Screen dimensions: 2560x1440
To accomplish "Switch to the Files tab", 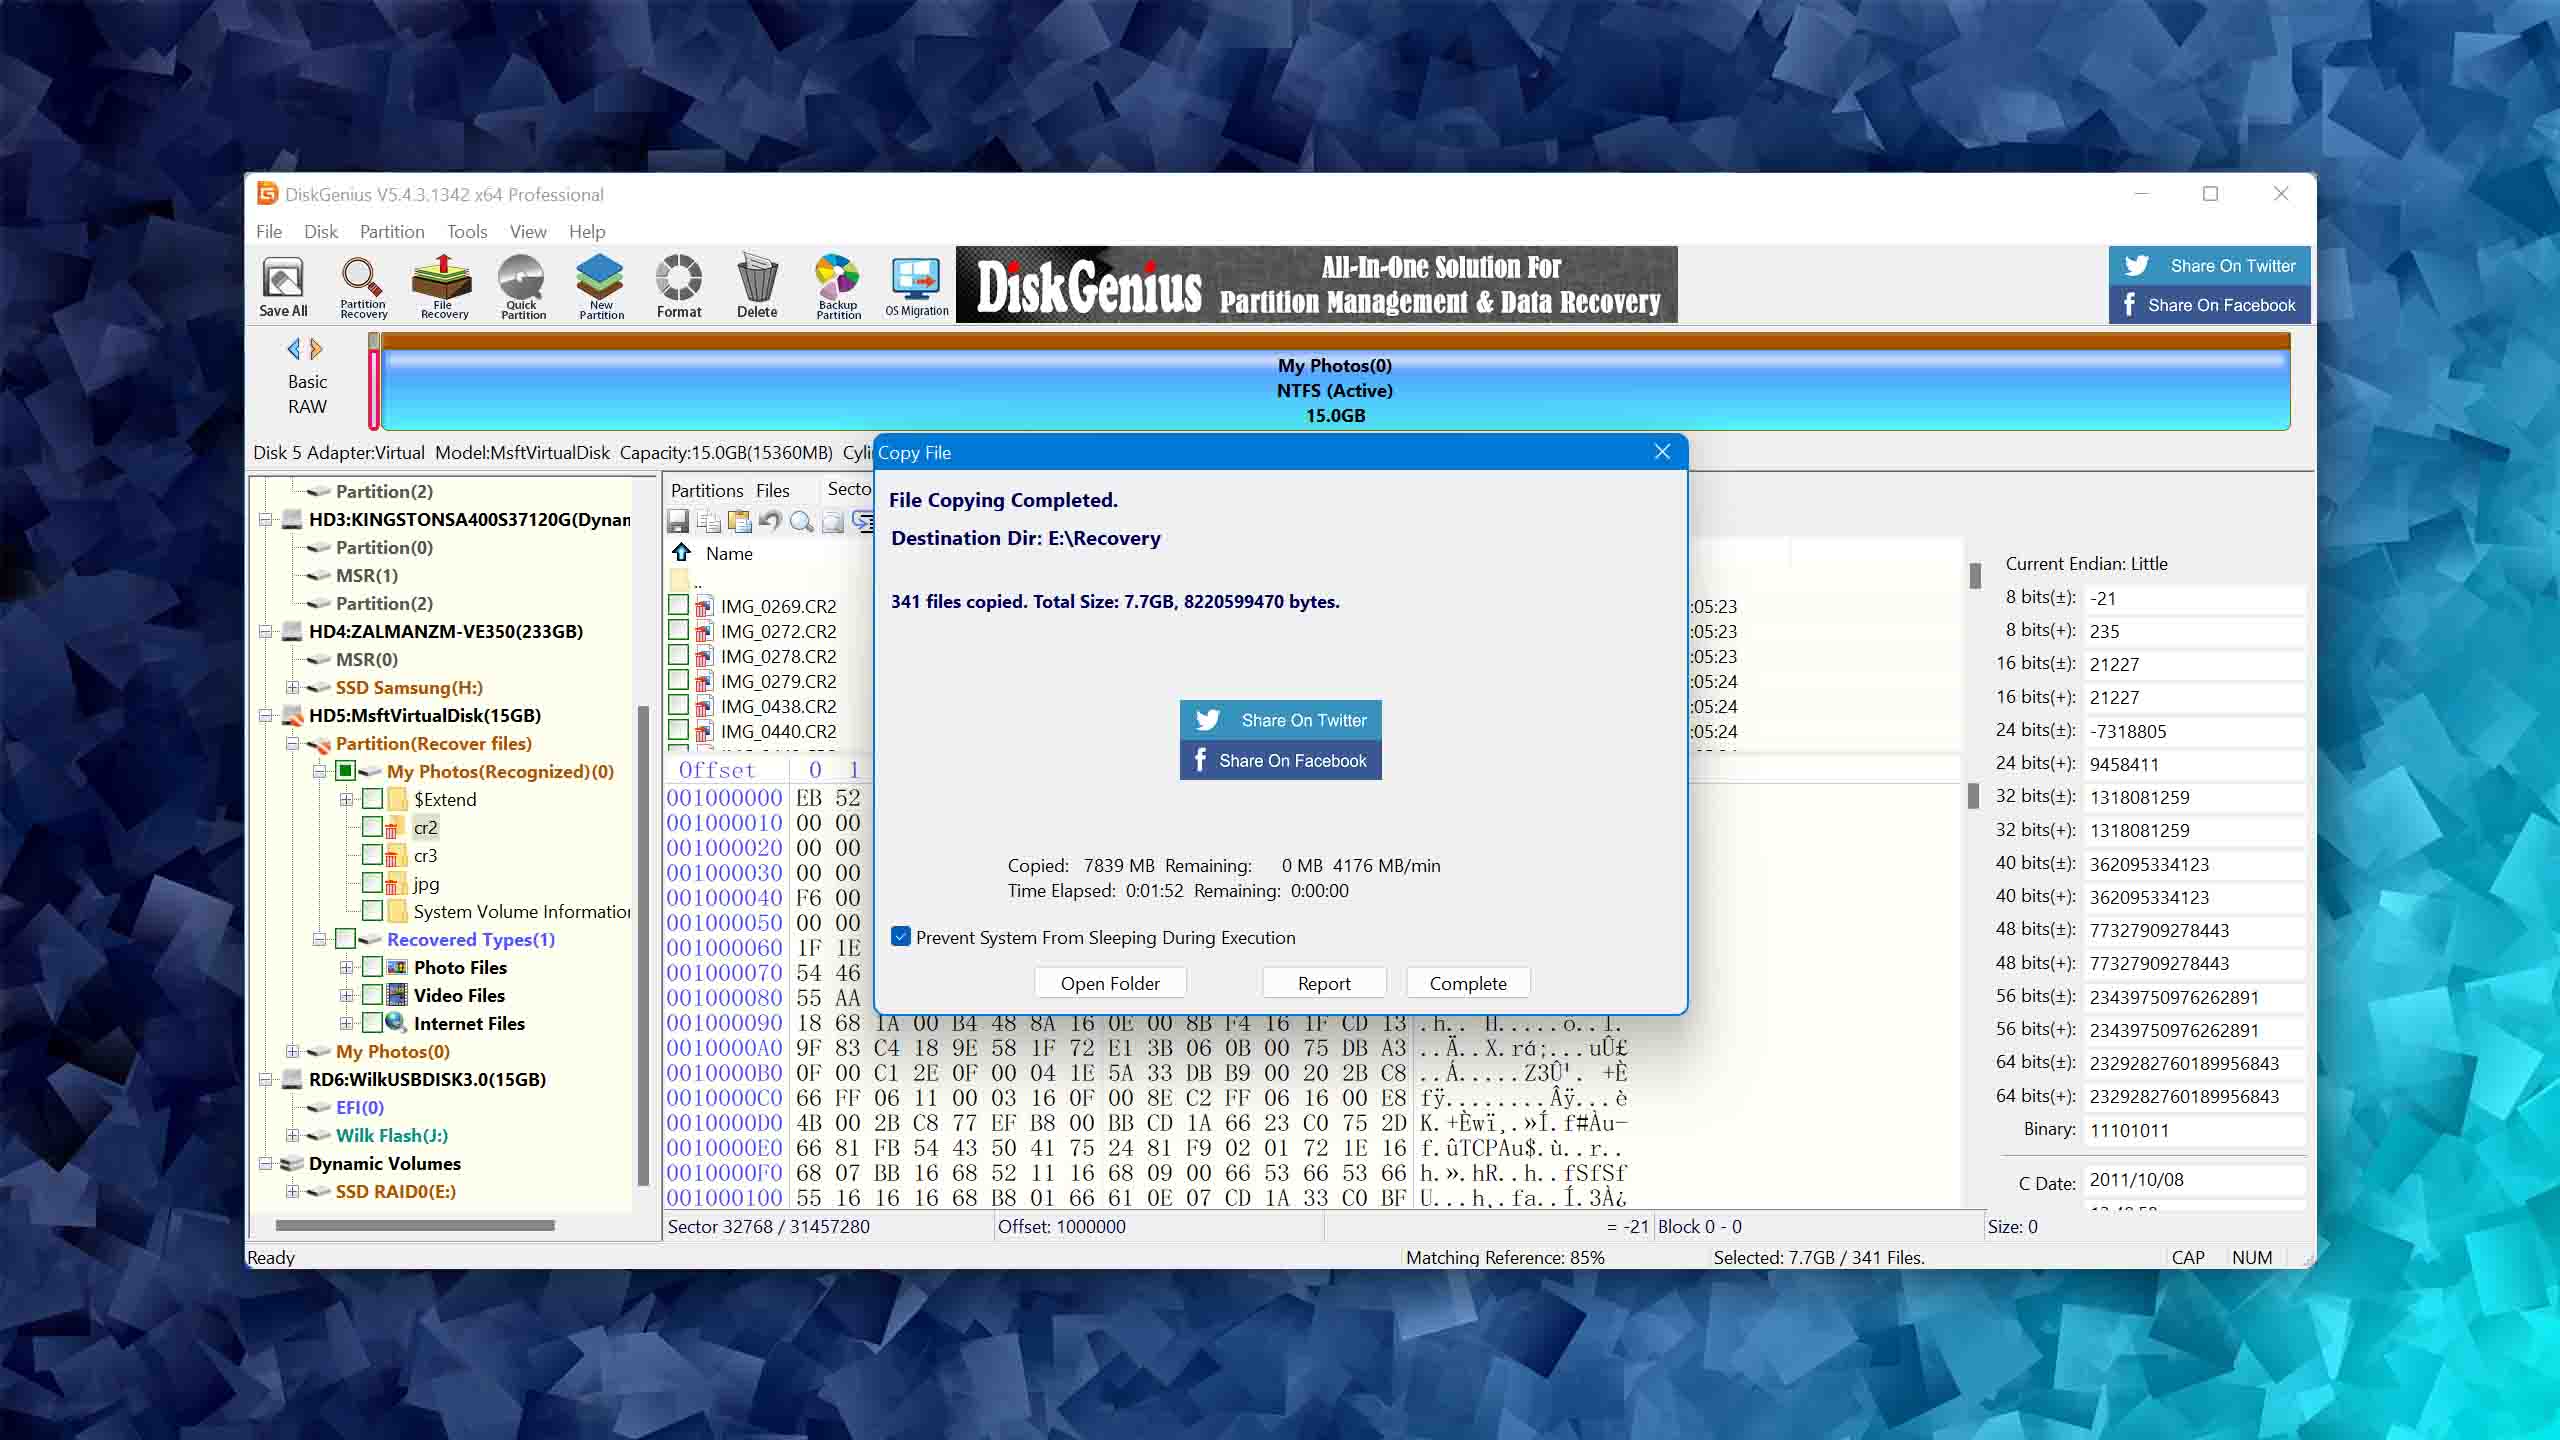I will [772, 490].
